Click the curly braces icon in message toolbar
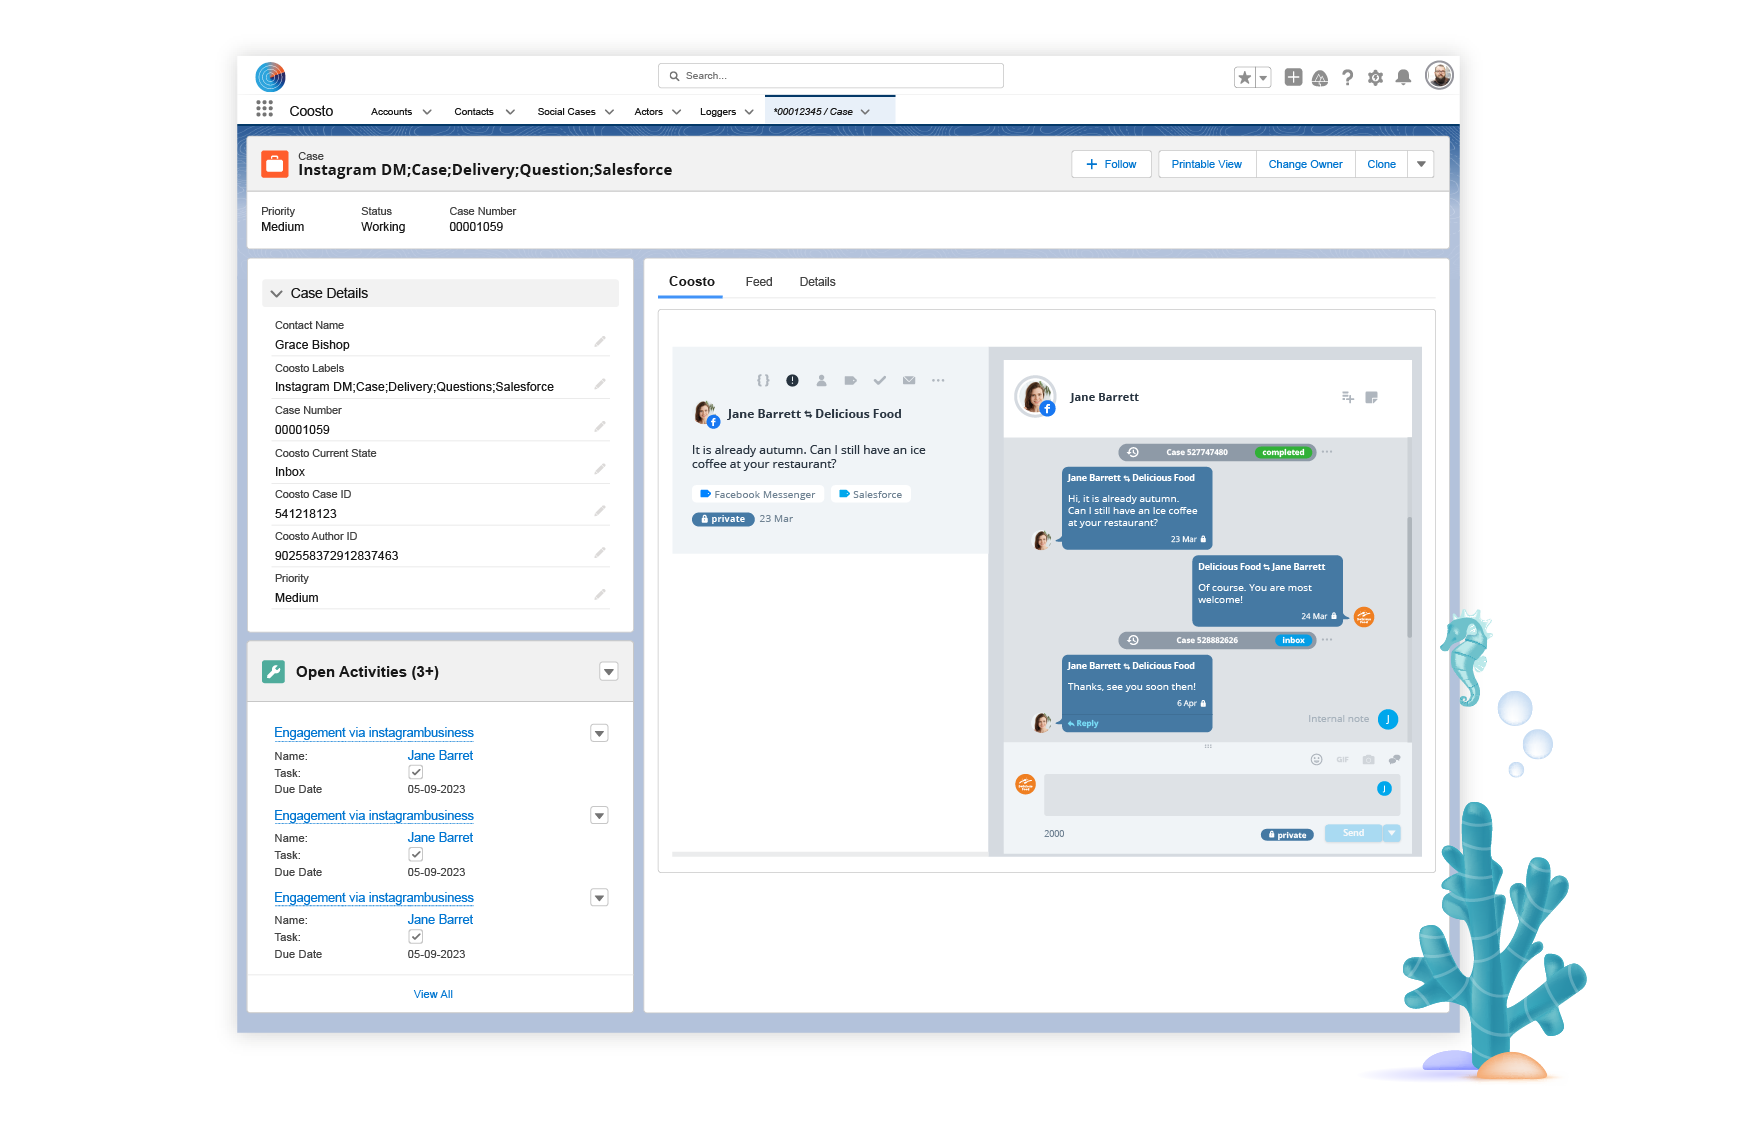This screenshot has width=1759, height=1125. click(x=763, y=380)
